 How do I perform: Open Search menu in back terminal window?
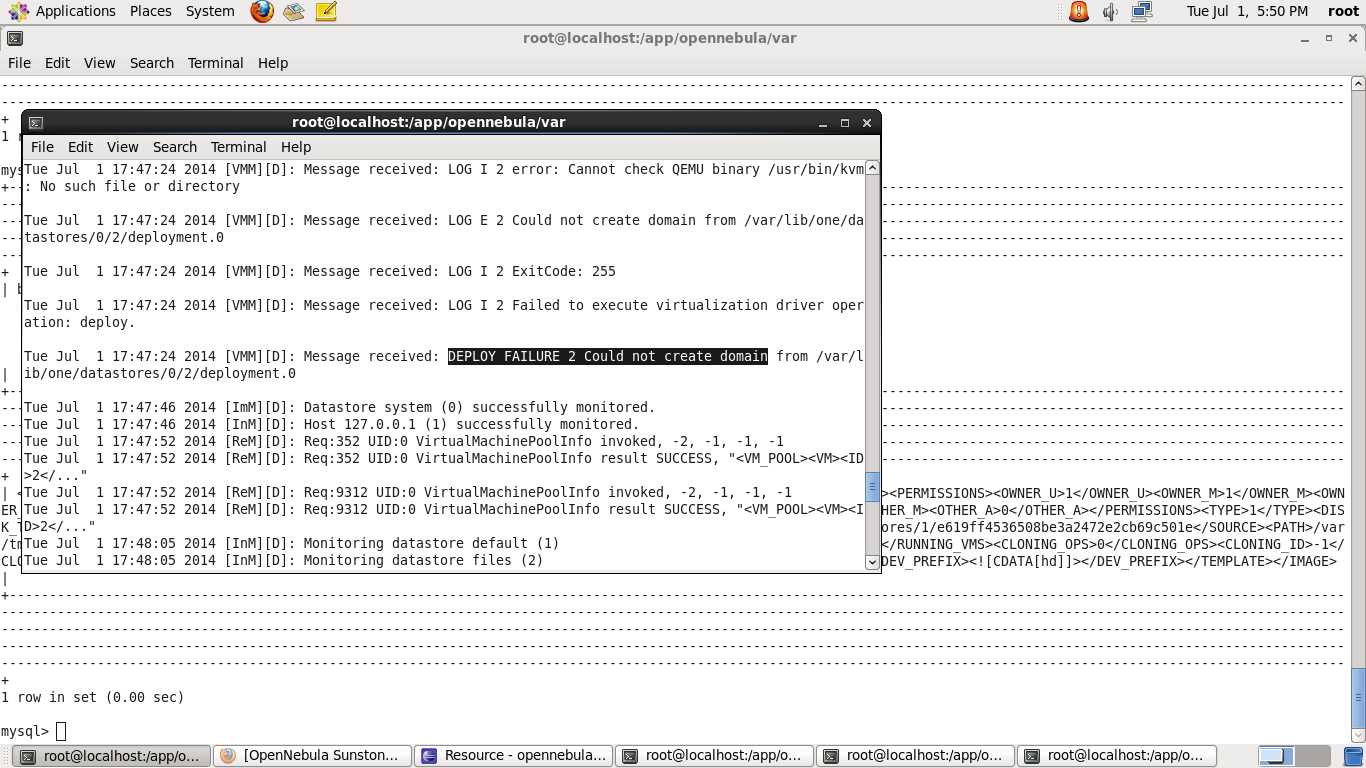[152, 63]
